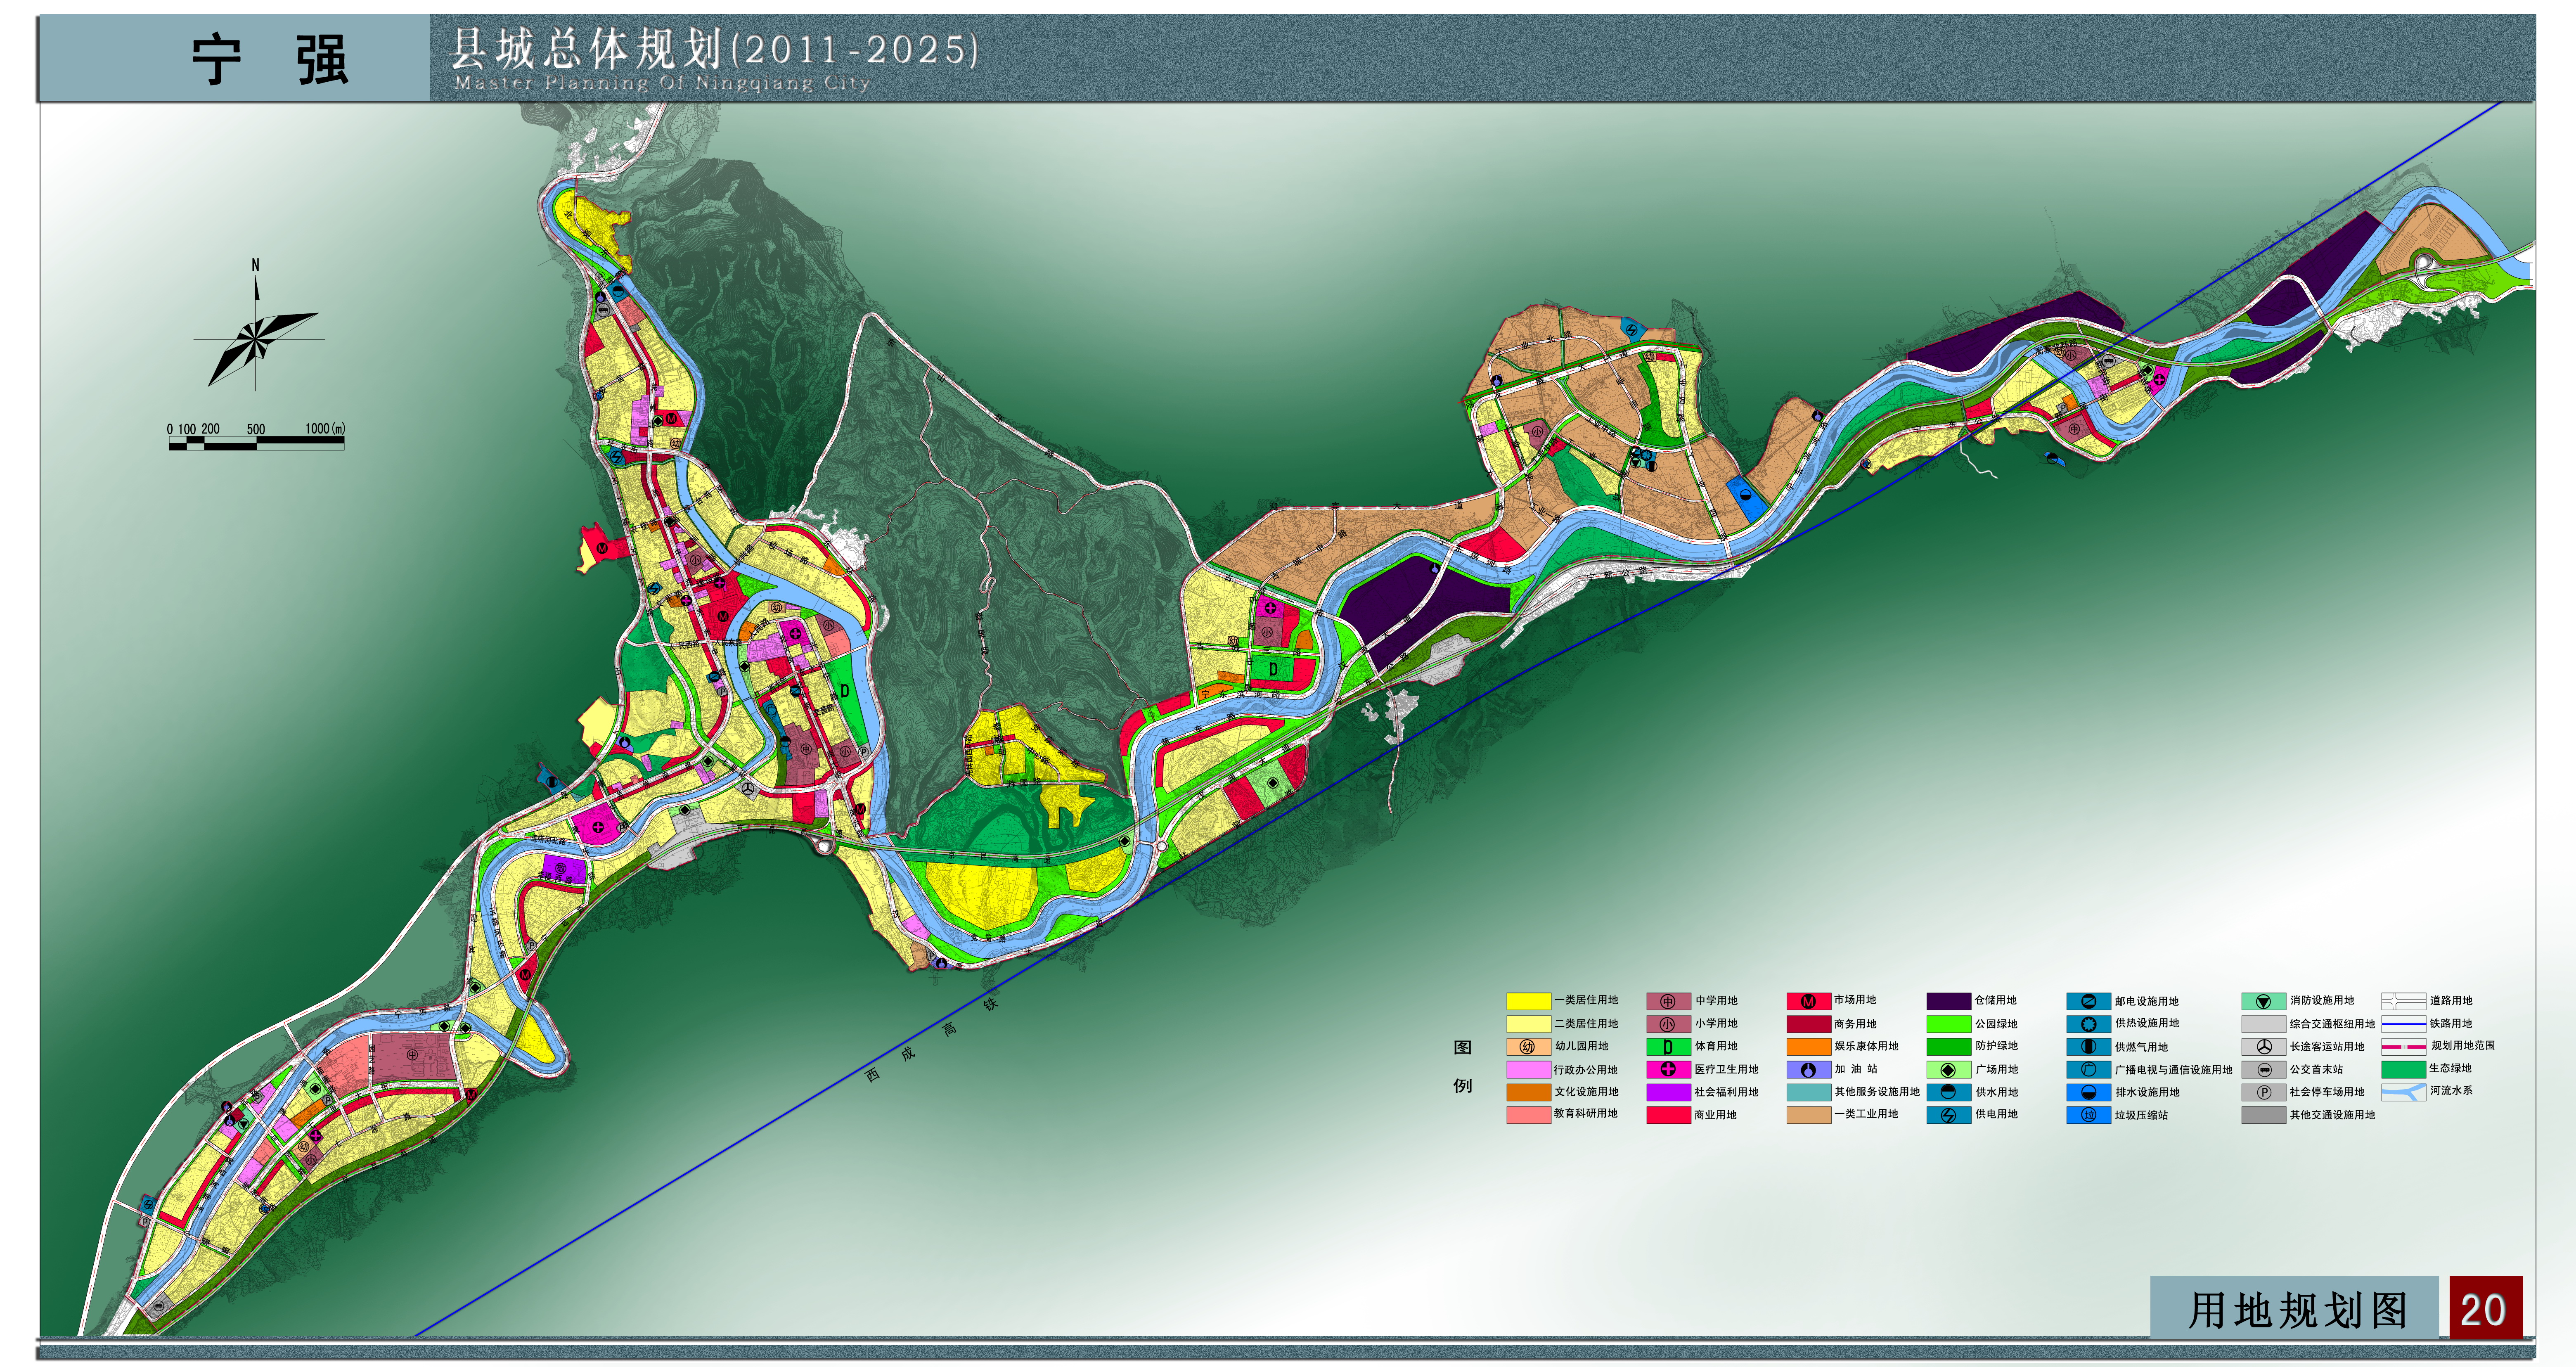This screenshot has height=1367, width=2576.
Task: Select the gas station (加油站) legend icon
Action: [x=1808, y=1070]
